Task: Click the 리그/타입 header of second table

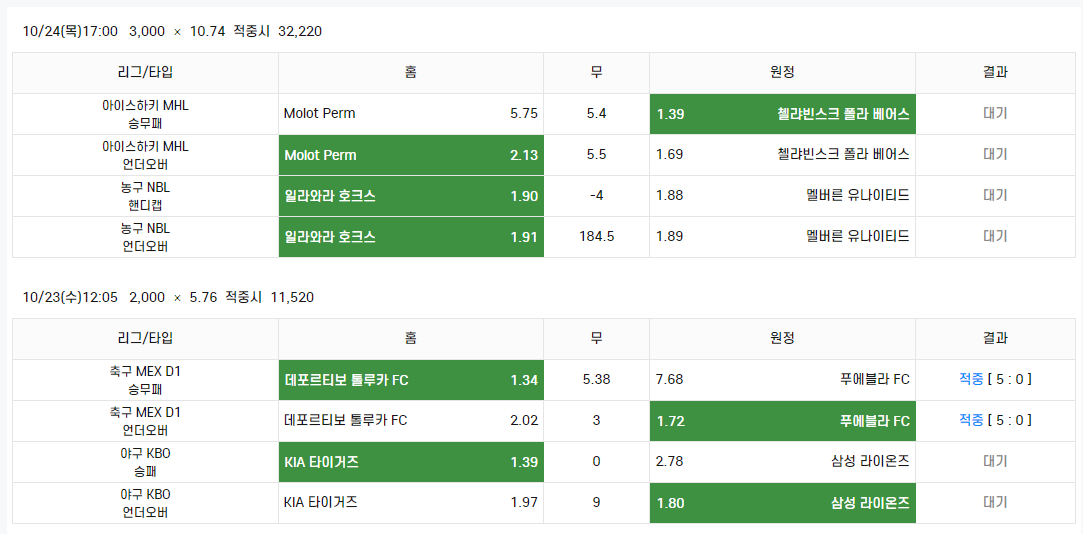Action: [146, 338]
